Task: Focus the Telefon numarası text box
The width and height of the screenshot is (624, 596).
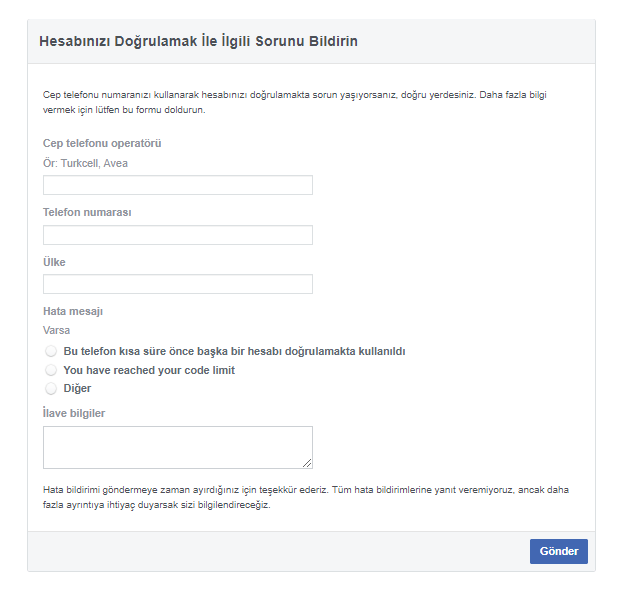Action: point(177,235)
